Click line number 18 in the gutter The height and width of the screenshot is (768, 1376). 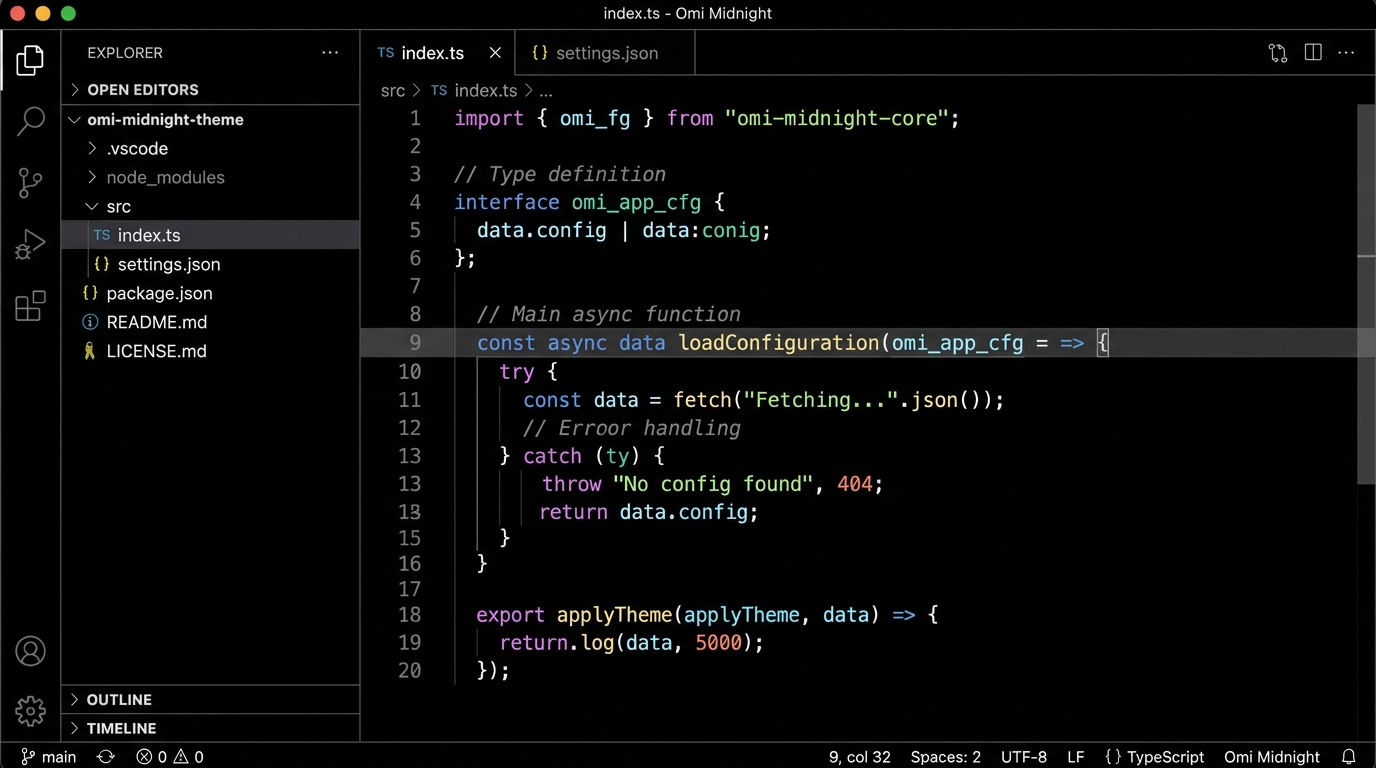pyautogui.click(x=410, y=615)
